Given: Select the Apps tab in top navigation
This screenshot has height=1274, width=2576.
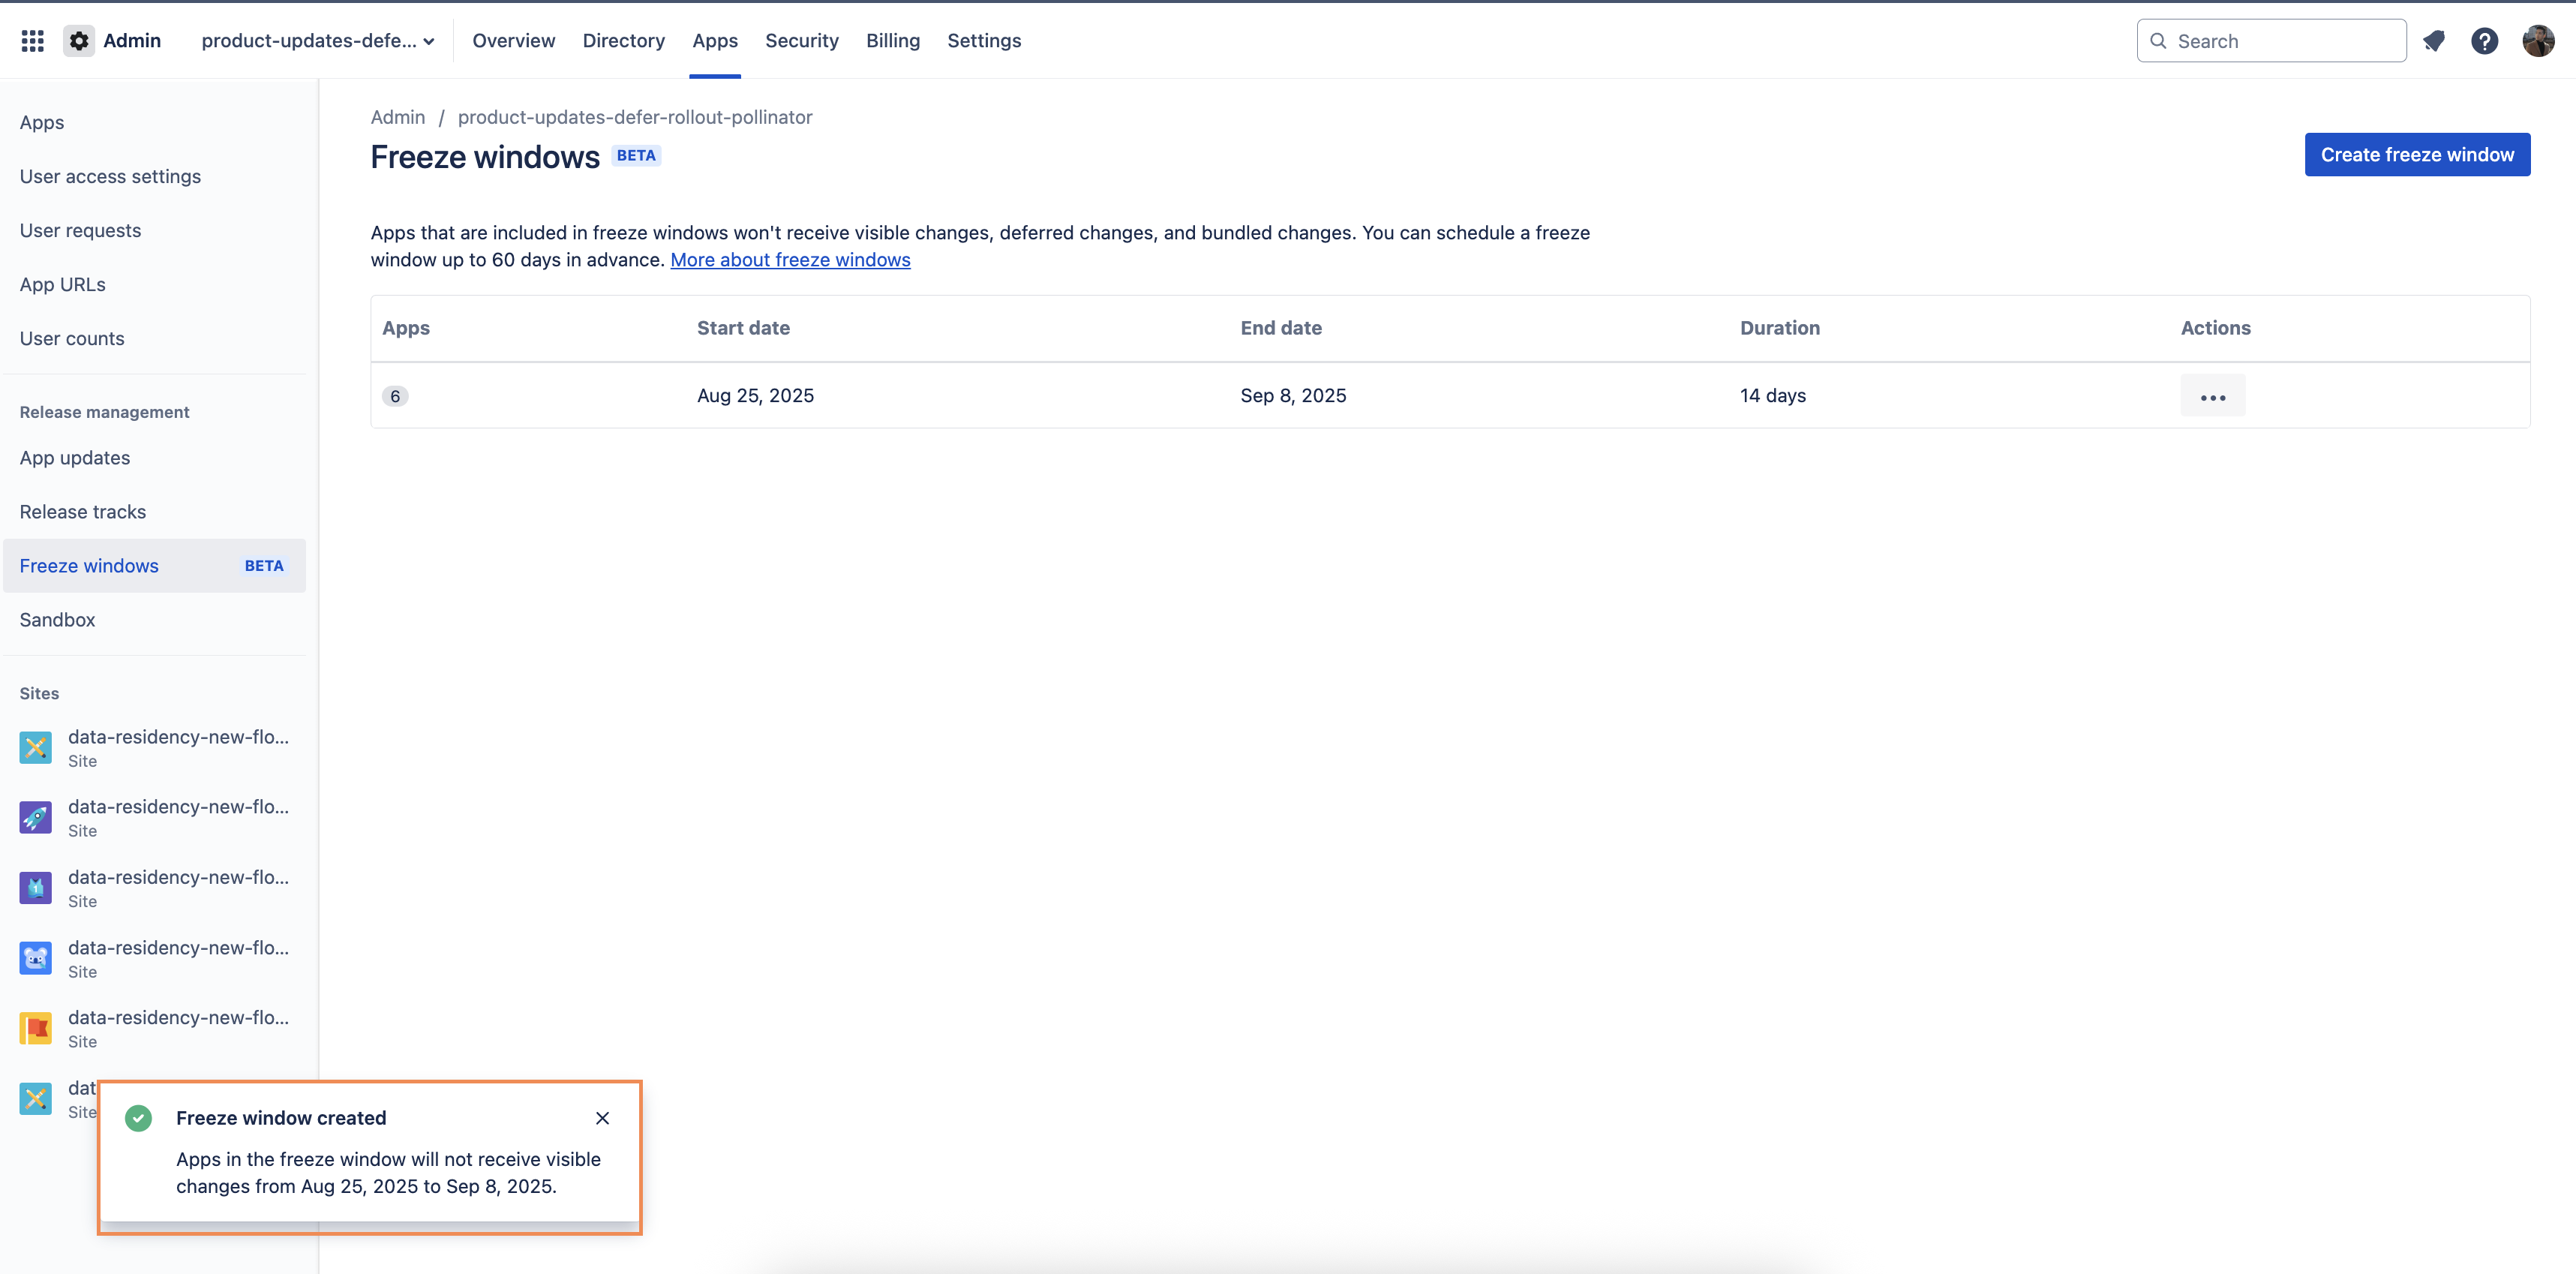Looking at the screenshot, I should pos(715,41).
